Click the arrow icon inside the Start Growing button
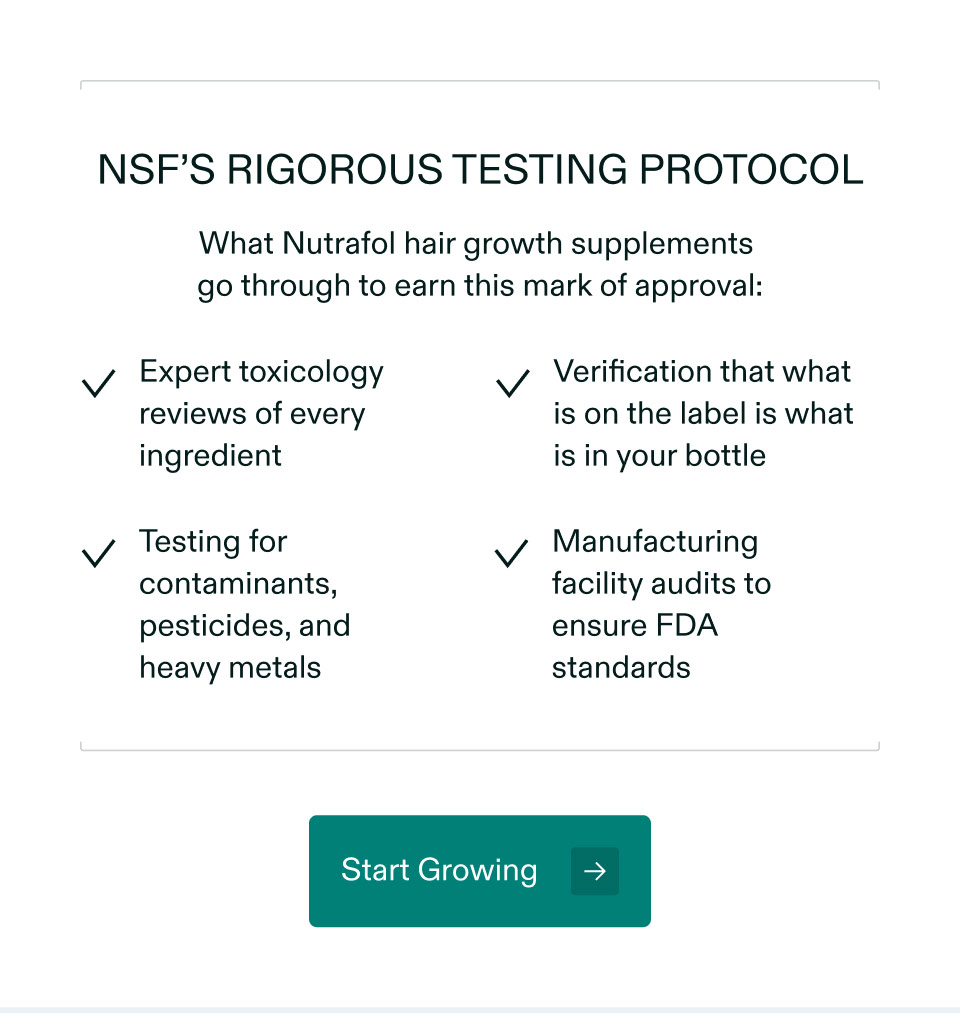 click(x=594, y=871)
